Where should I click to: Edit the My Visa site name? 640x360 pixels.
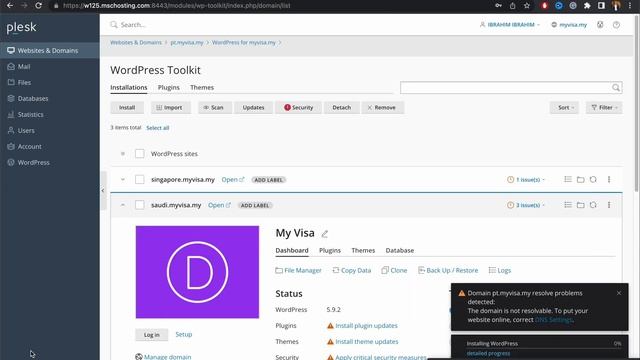[324, 234]
